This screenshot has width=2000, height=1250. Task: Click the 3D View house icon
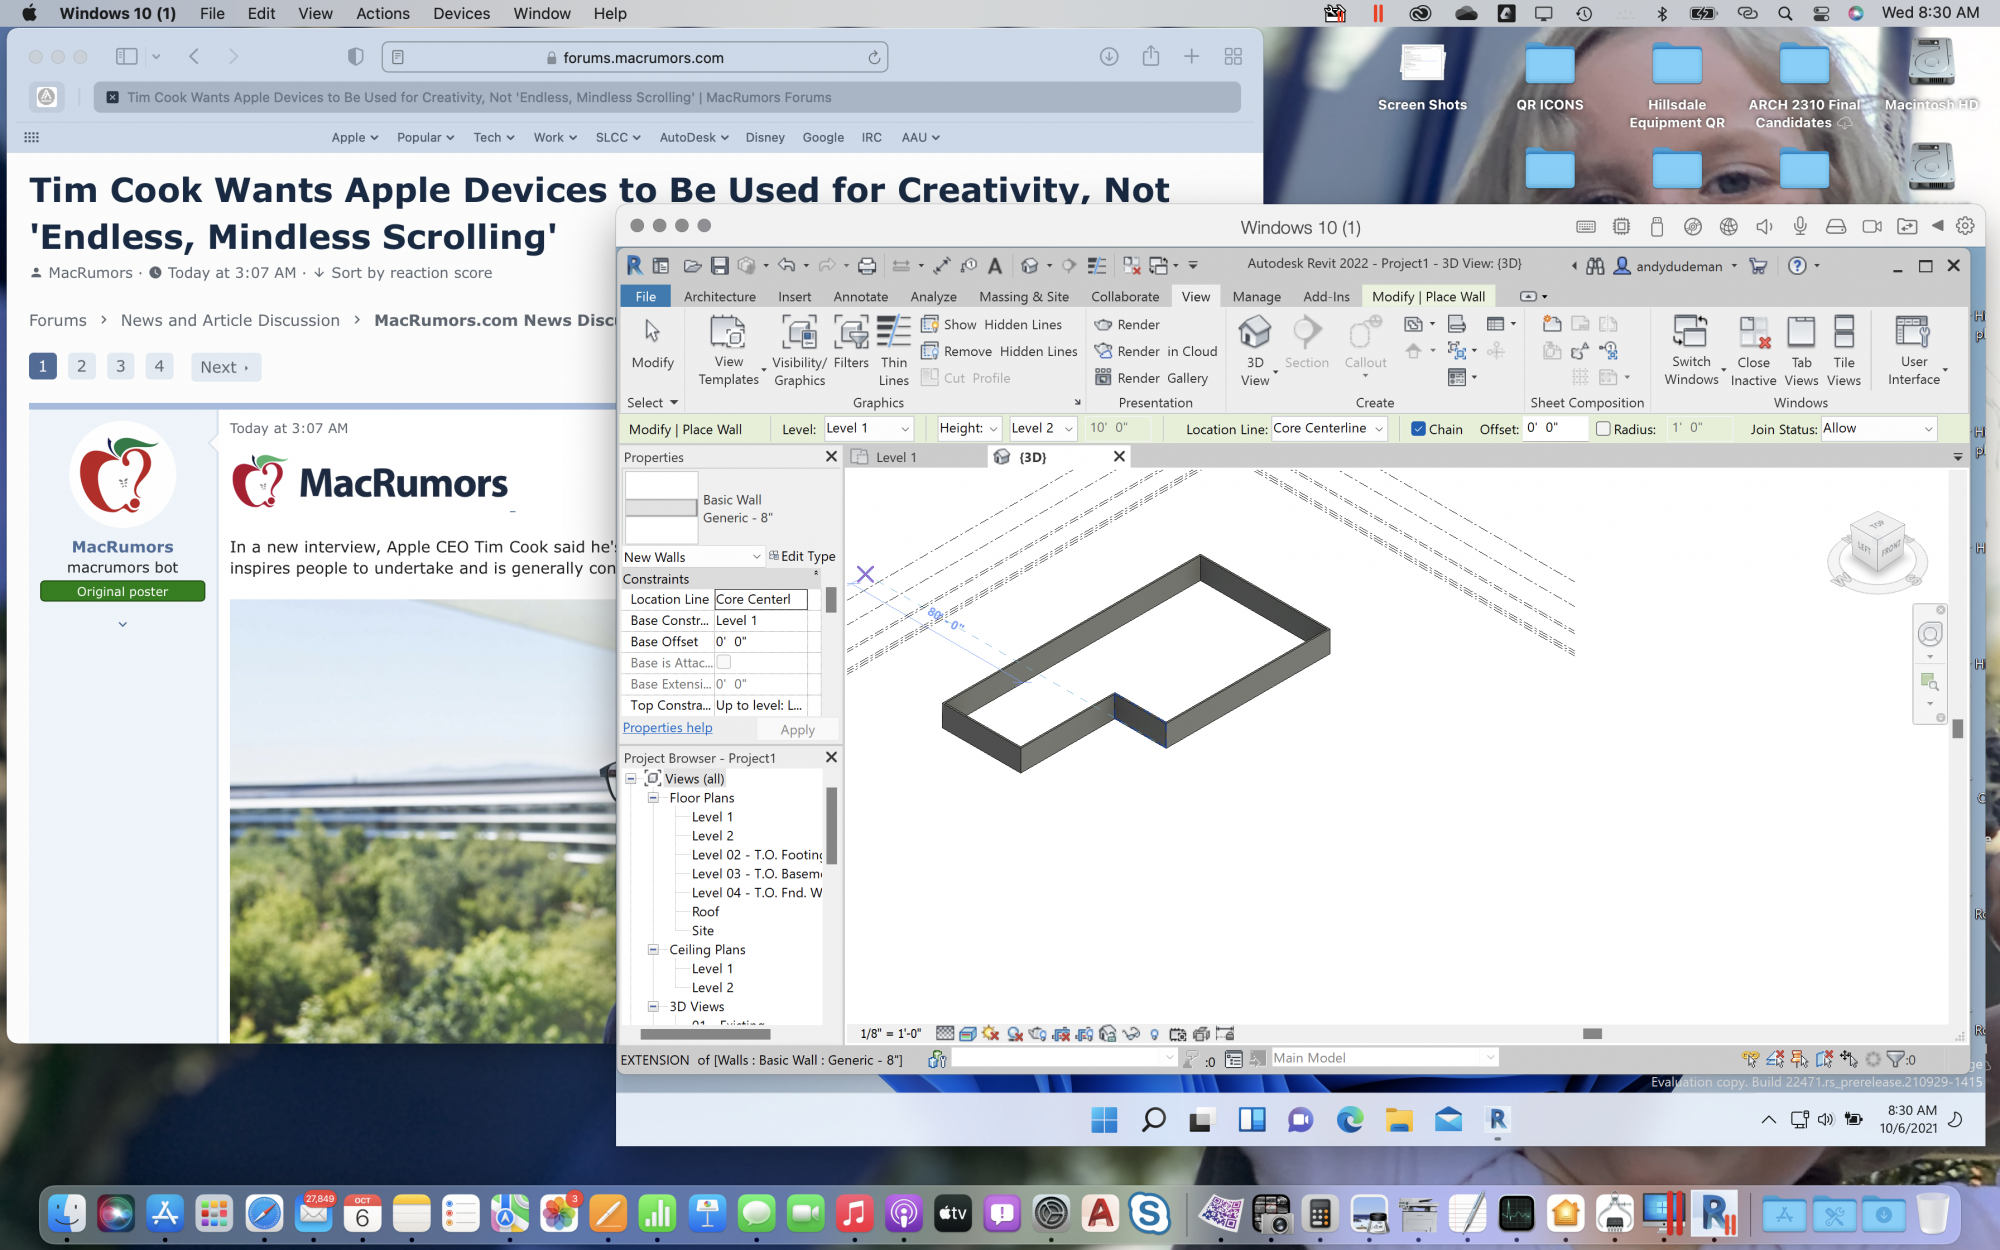tap(1254, 331)
